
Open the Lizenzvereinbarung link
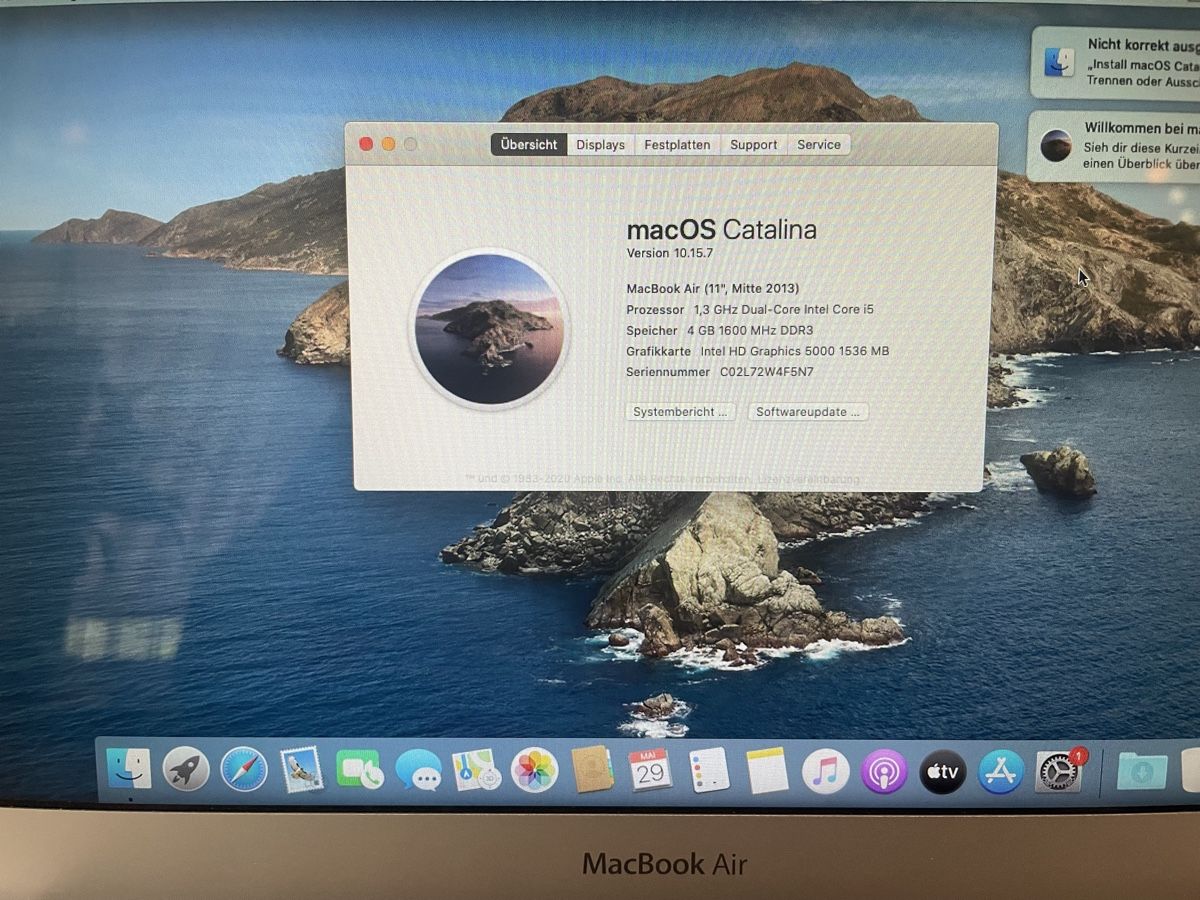point(809,480)
